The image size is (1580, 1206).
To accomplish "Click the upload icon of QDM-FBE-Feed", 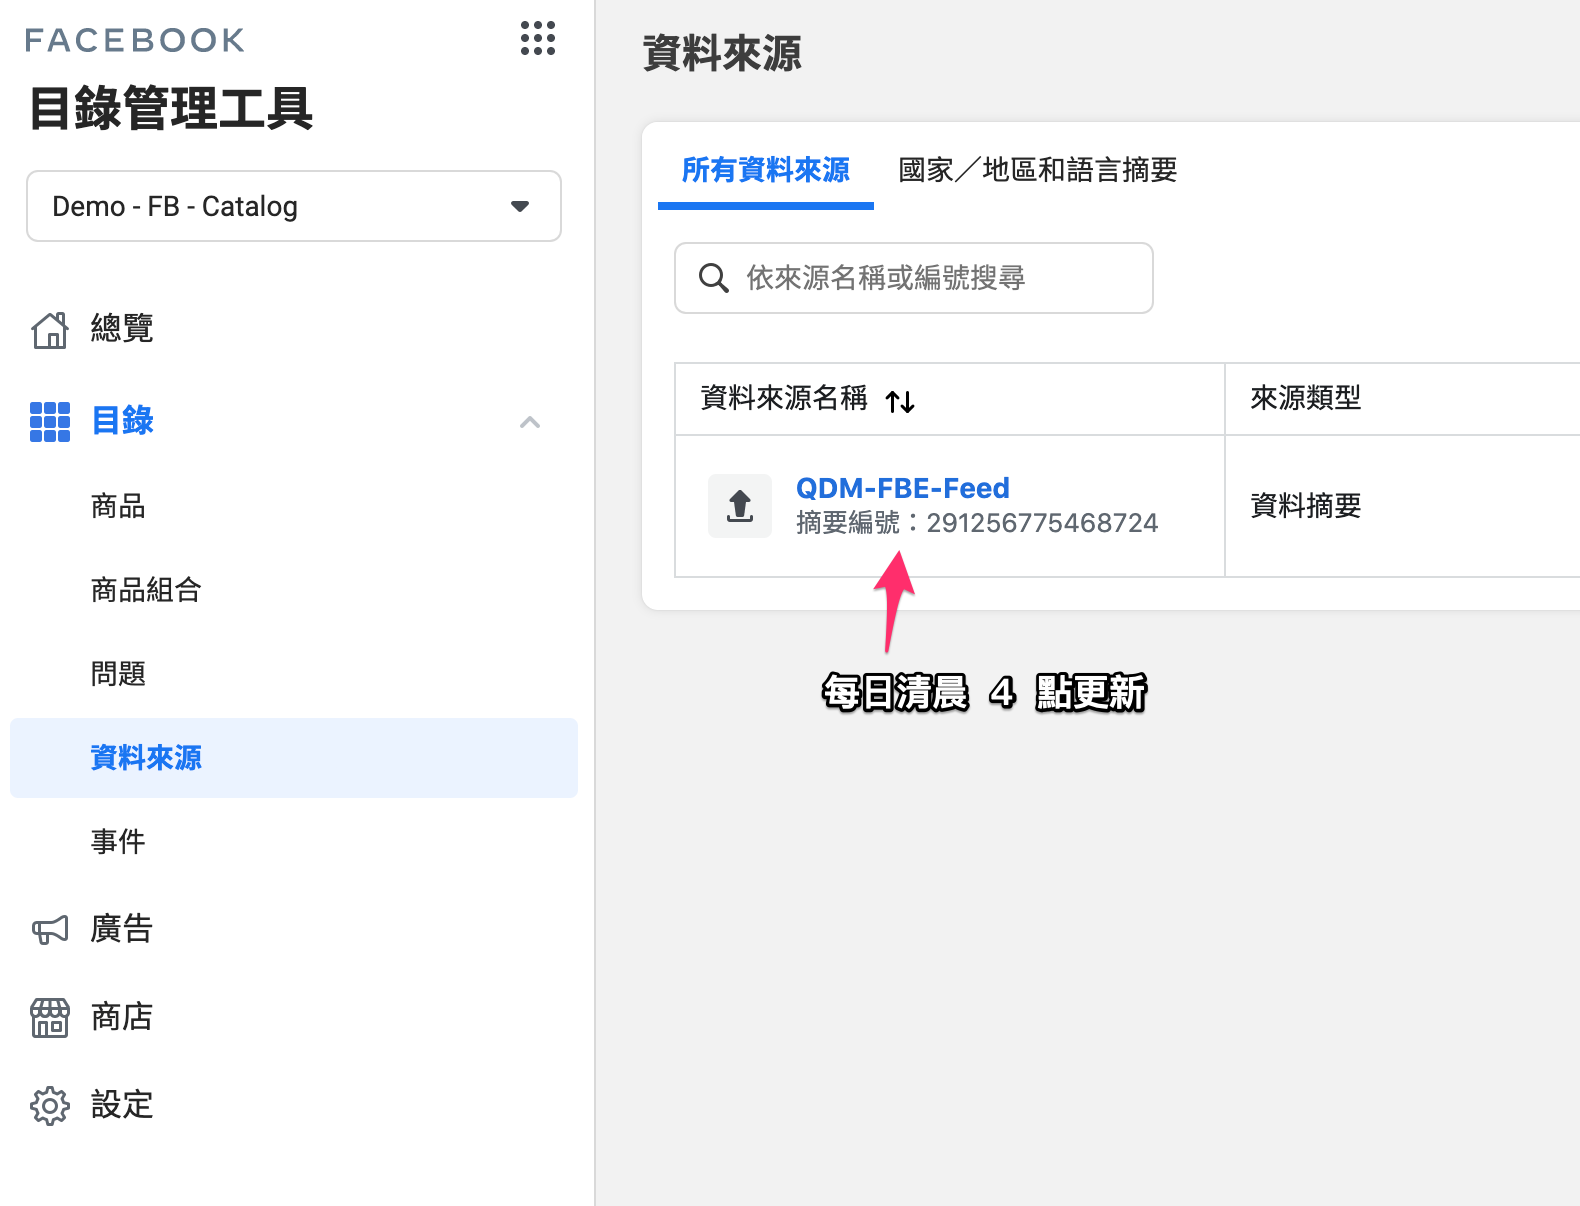I will click(x=740, y=506).
